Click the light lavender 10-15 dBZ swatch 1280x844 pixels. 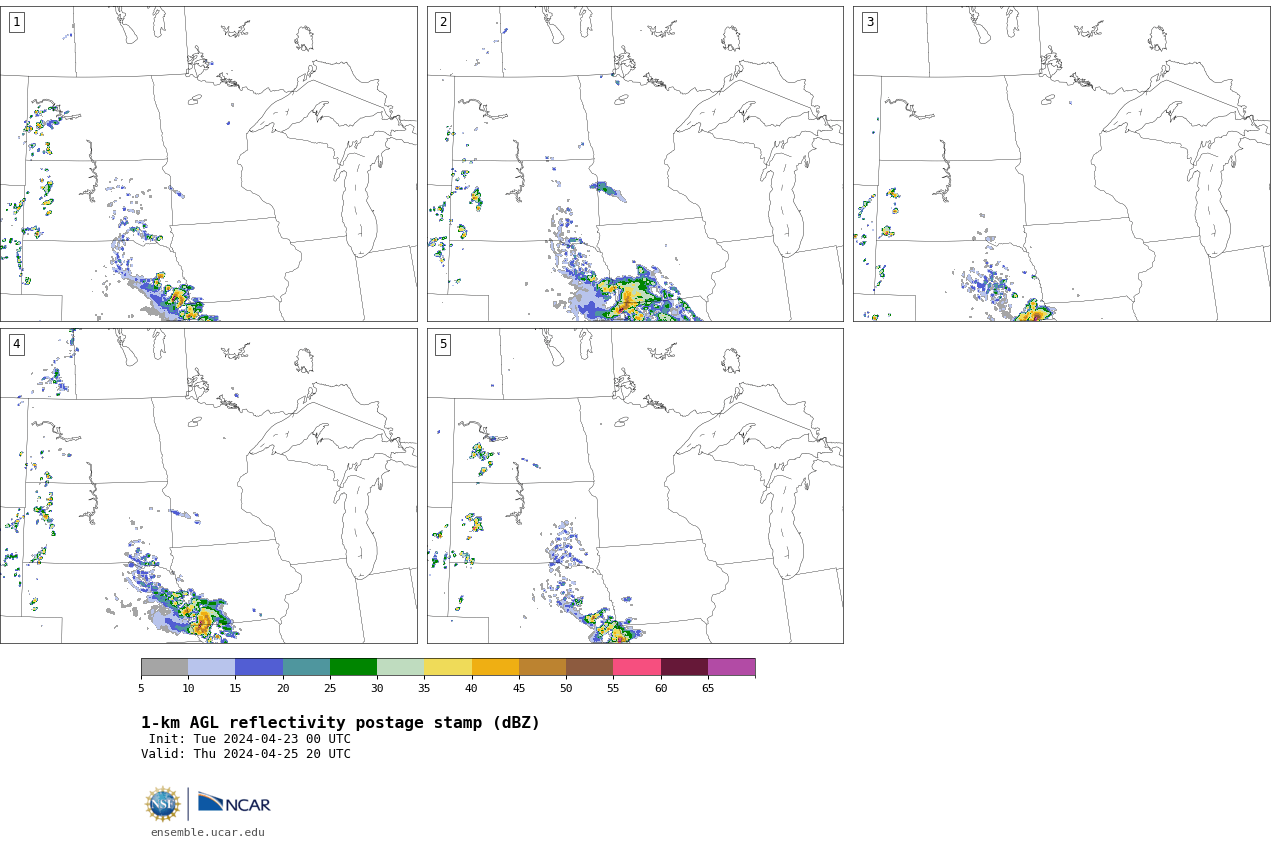211,667
